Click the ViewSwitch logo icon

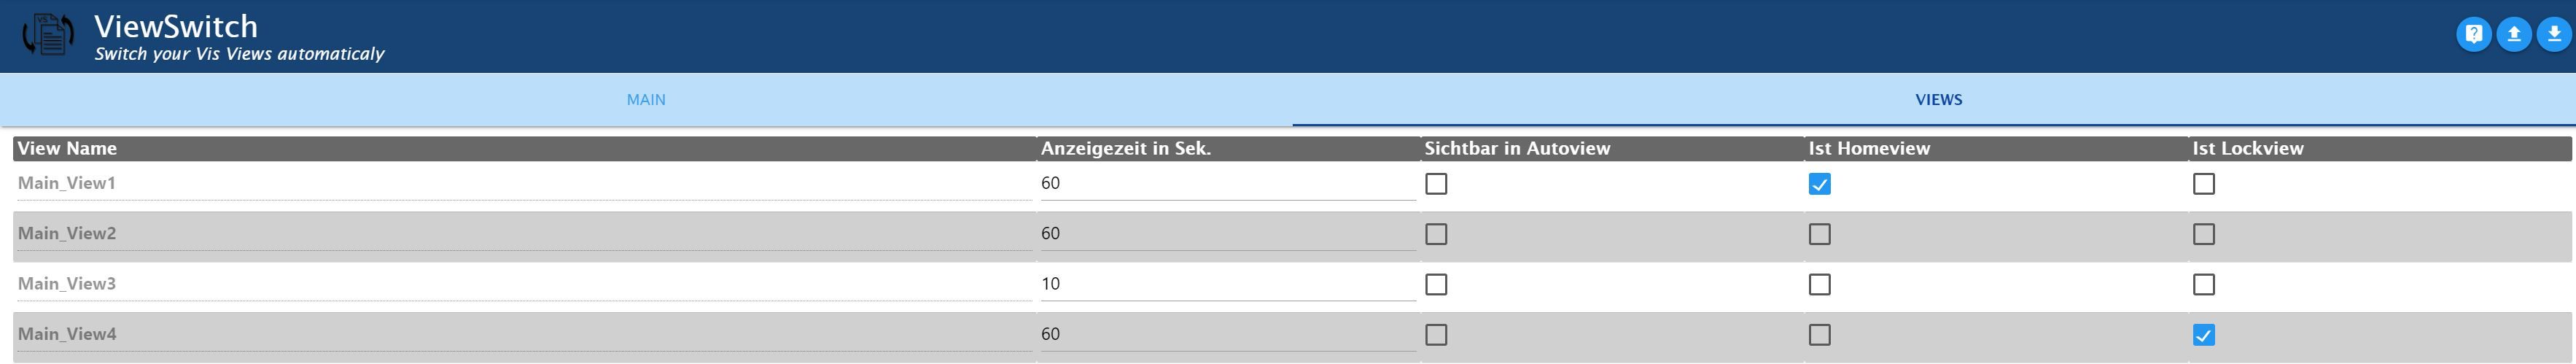point(48,35)
